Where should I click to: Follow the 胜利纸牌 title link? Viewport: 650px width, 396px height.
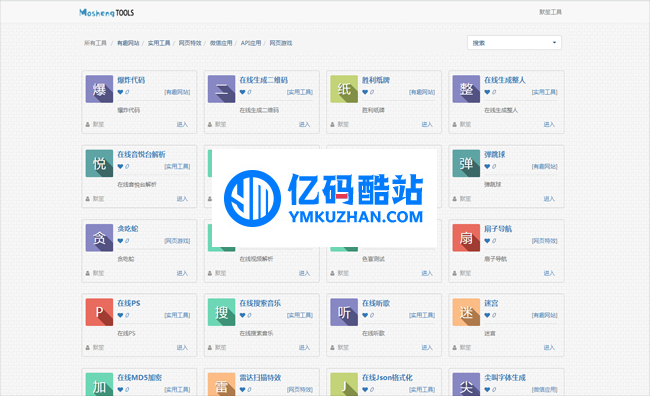pyautogui.click(x=376, y=80)
